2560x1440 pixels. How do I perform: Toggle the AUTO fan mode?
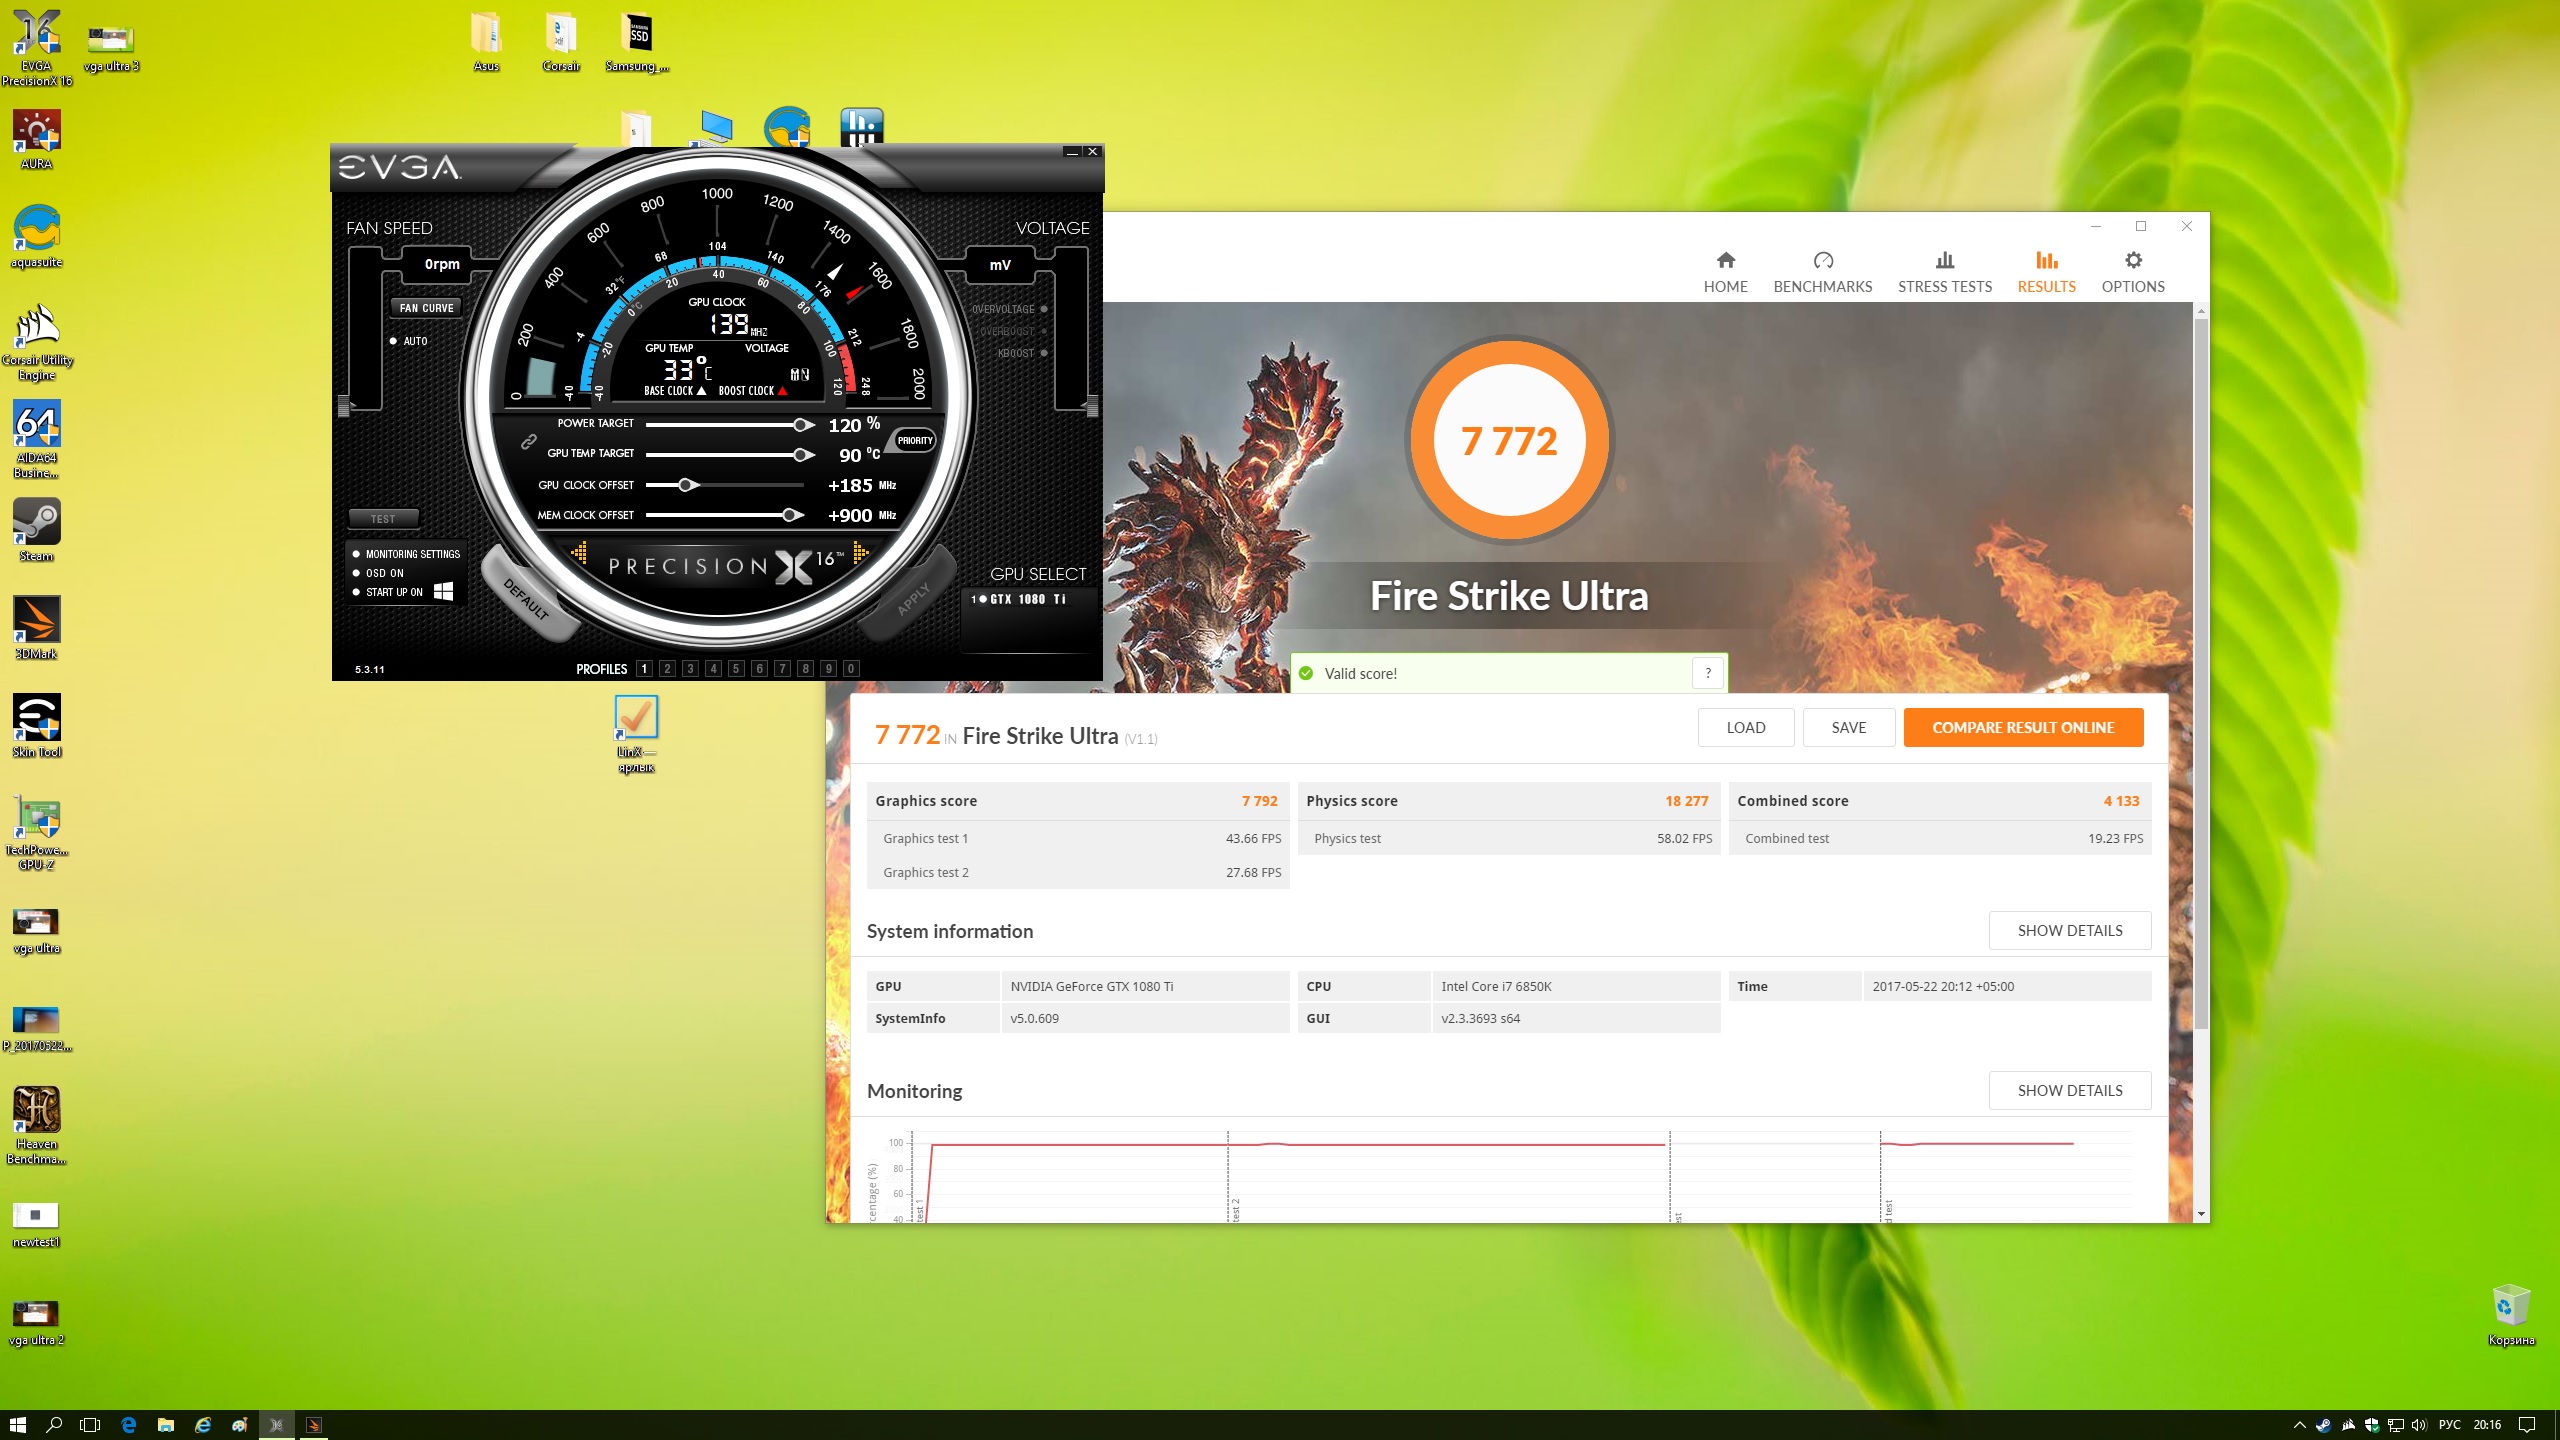click(x=393, y=341)
